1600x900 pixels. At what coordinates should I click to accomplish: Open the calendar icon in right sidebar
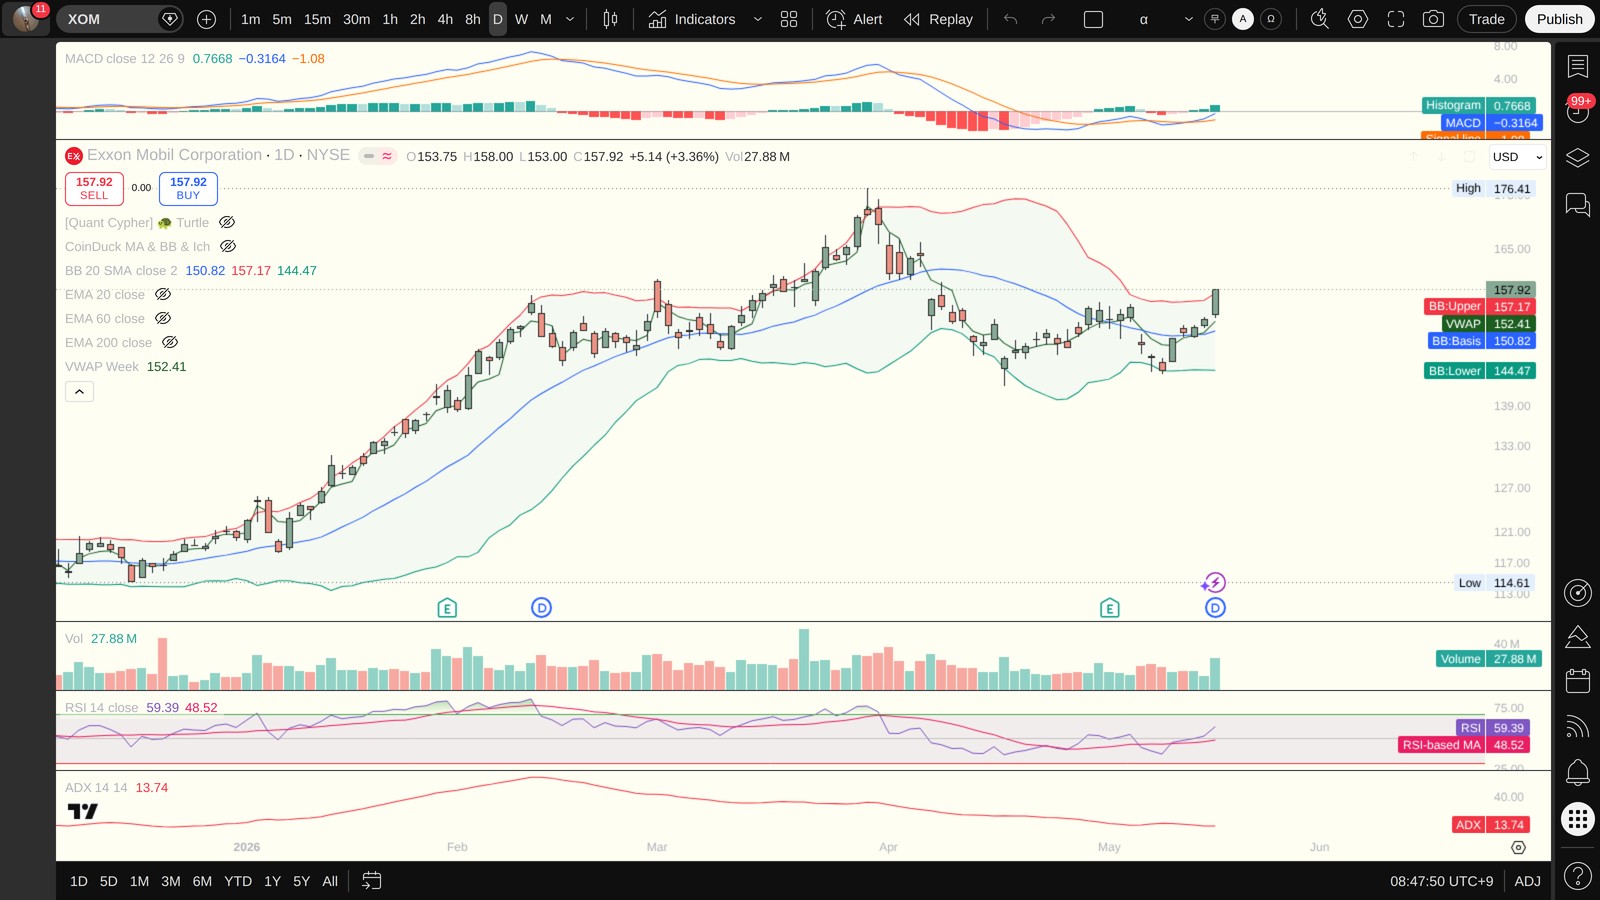1578,681
